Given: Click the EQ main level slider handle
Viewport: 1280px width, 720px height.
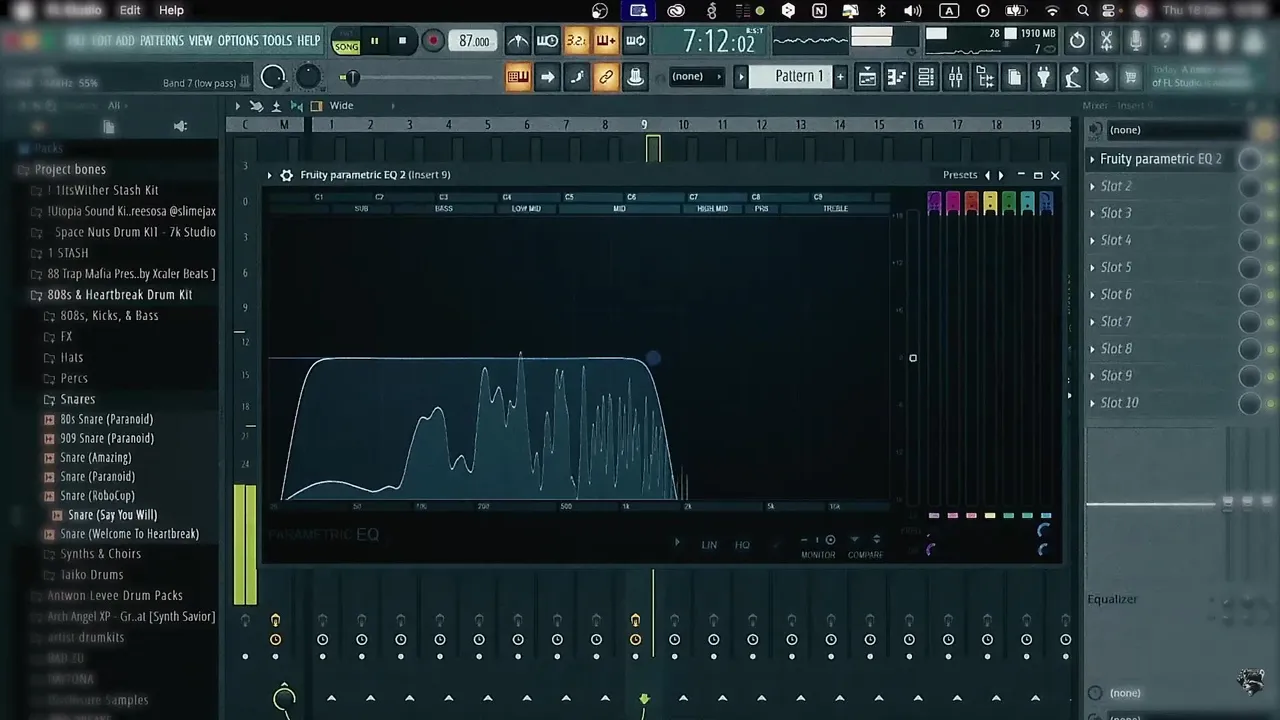Looking at the screenshot, I should tap(912, 358).
